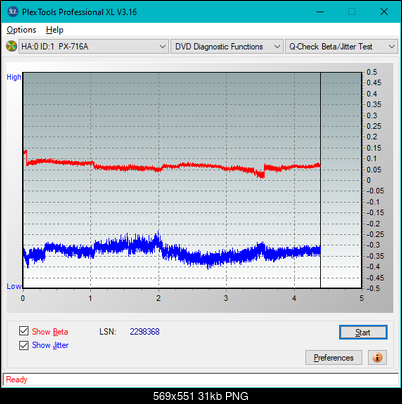Minimize the PlexTools window
The width and height of the screenshot is (402, 404).
tap(320, 12)
